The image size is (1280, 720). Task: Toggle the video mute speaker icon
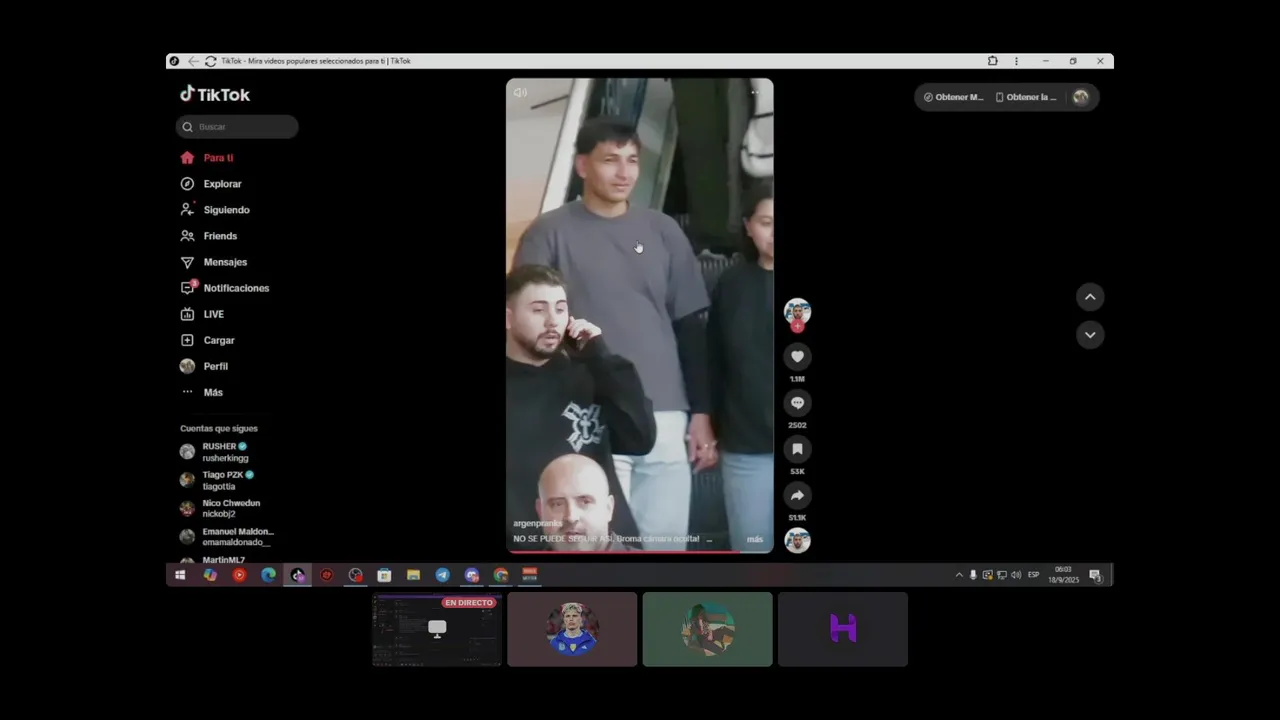pyautogui.click(x=520, y=92)
